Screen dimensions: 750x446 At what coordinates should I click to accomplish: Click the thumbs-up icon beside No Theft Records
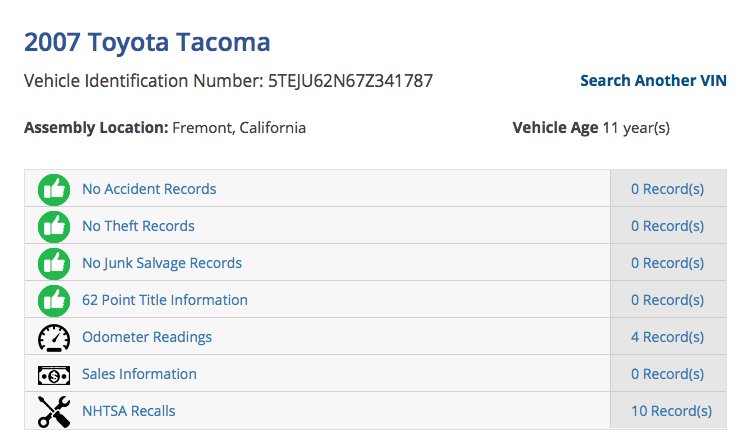click(54, 226)
